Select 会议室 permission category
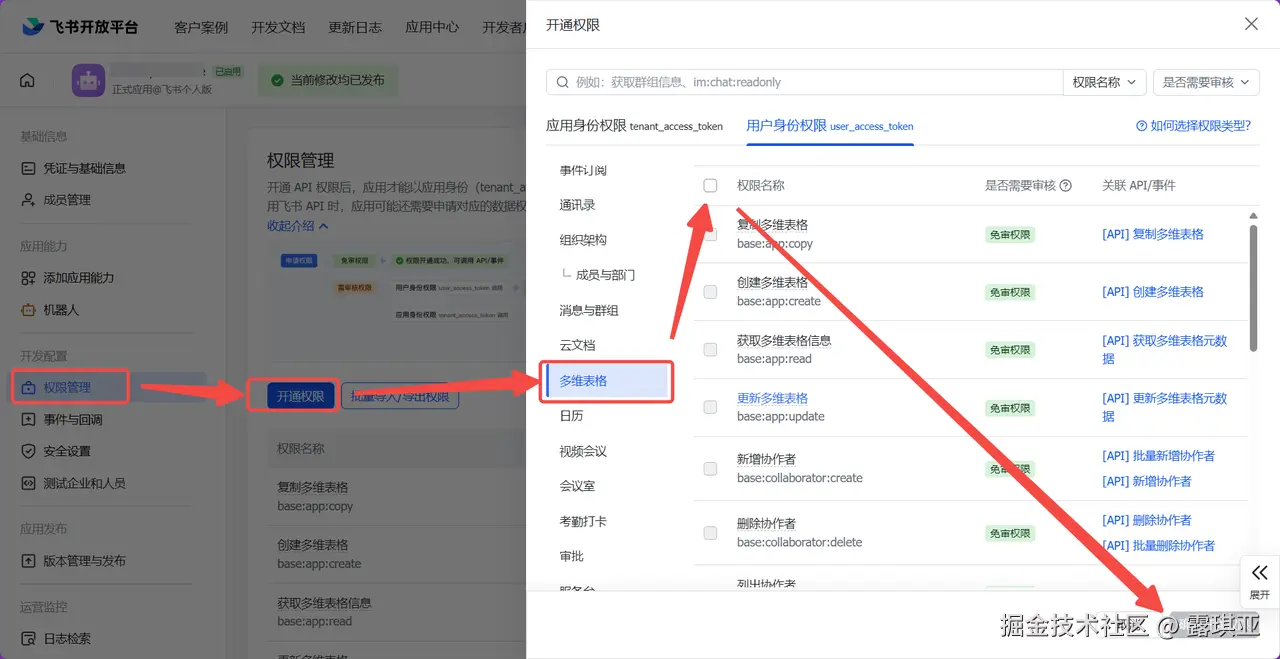1280x659 pixels. pyautogui.click(x=577, y=486)
